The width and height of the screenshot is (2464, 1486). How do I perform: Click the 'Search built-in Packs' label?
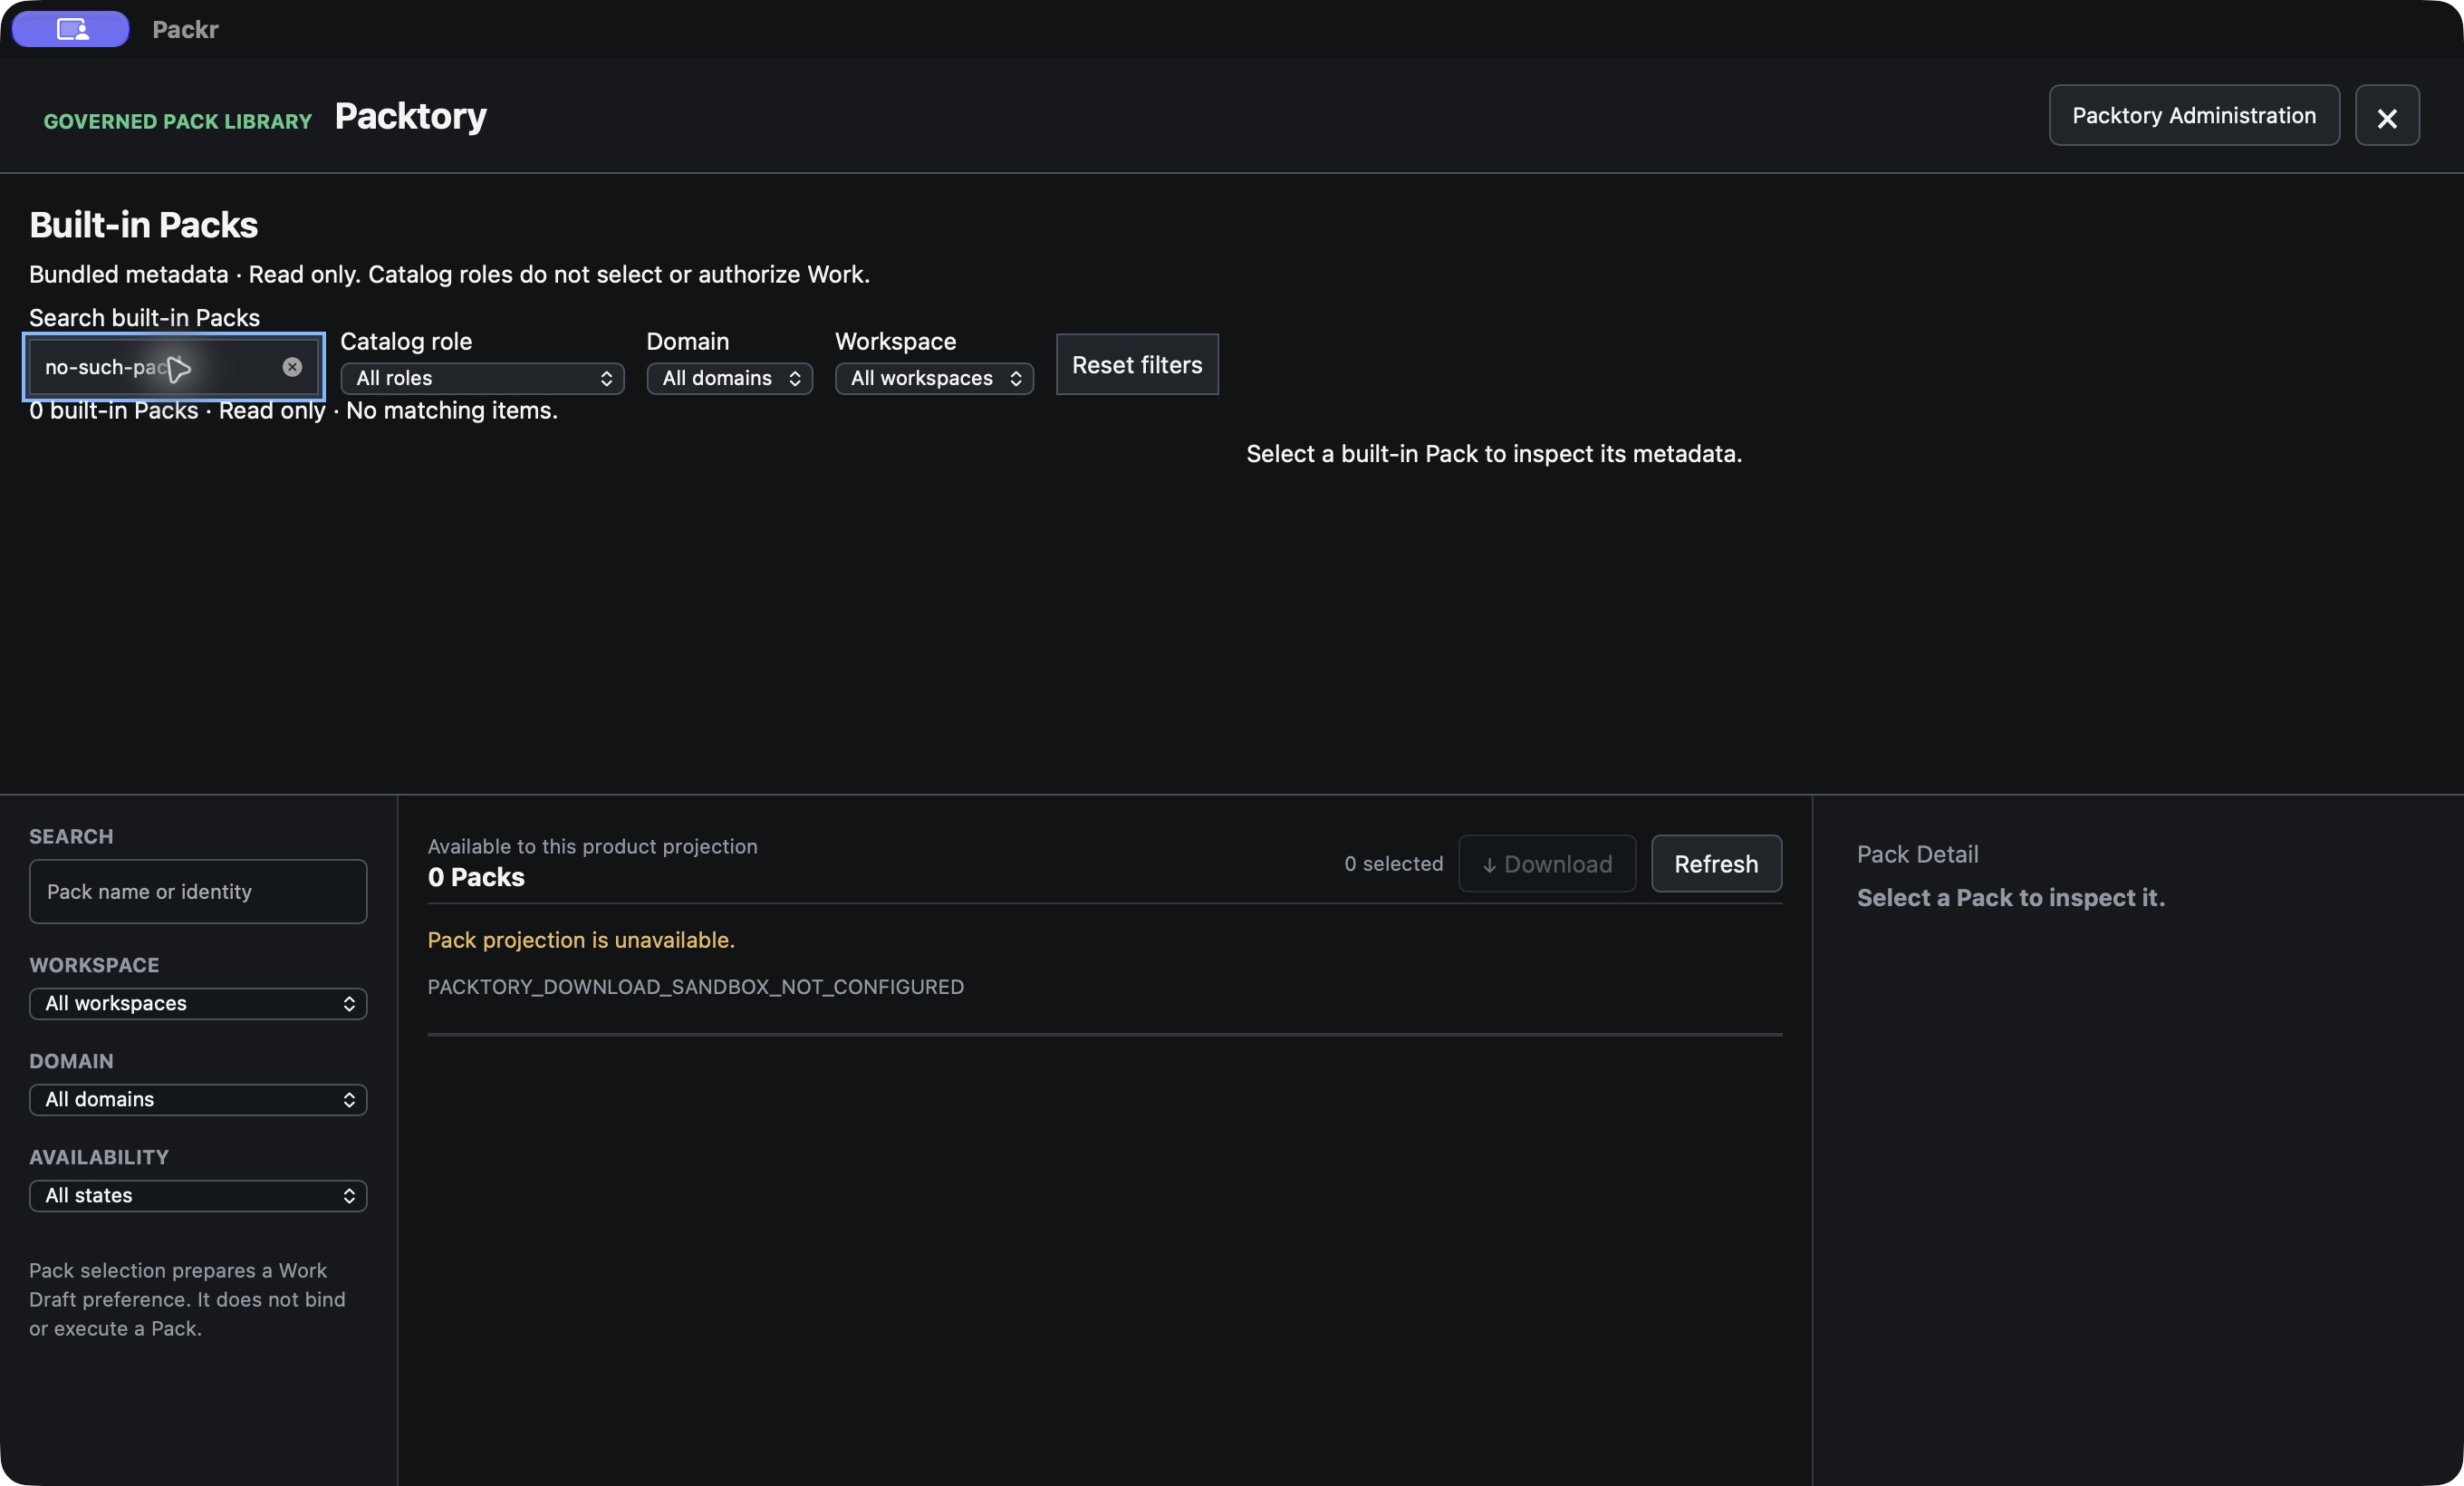coord(144,318)
